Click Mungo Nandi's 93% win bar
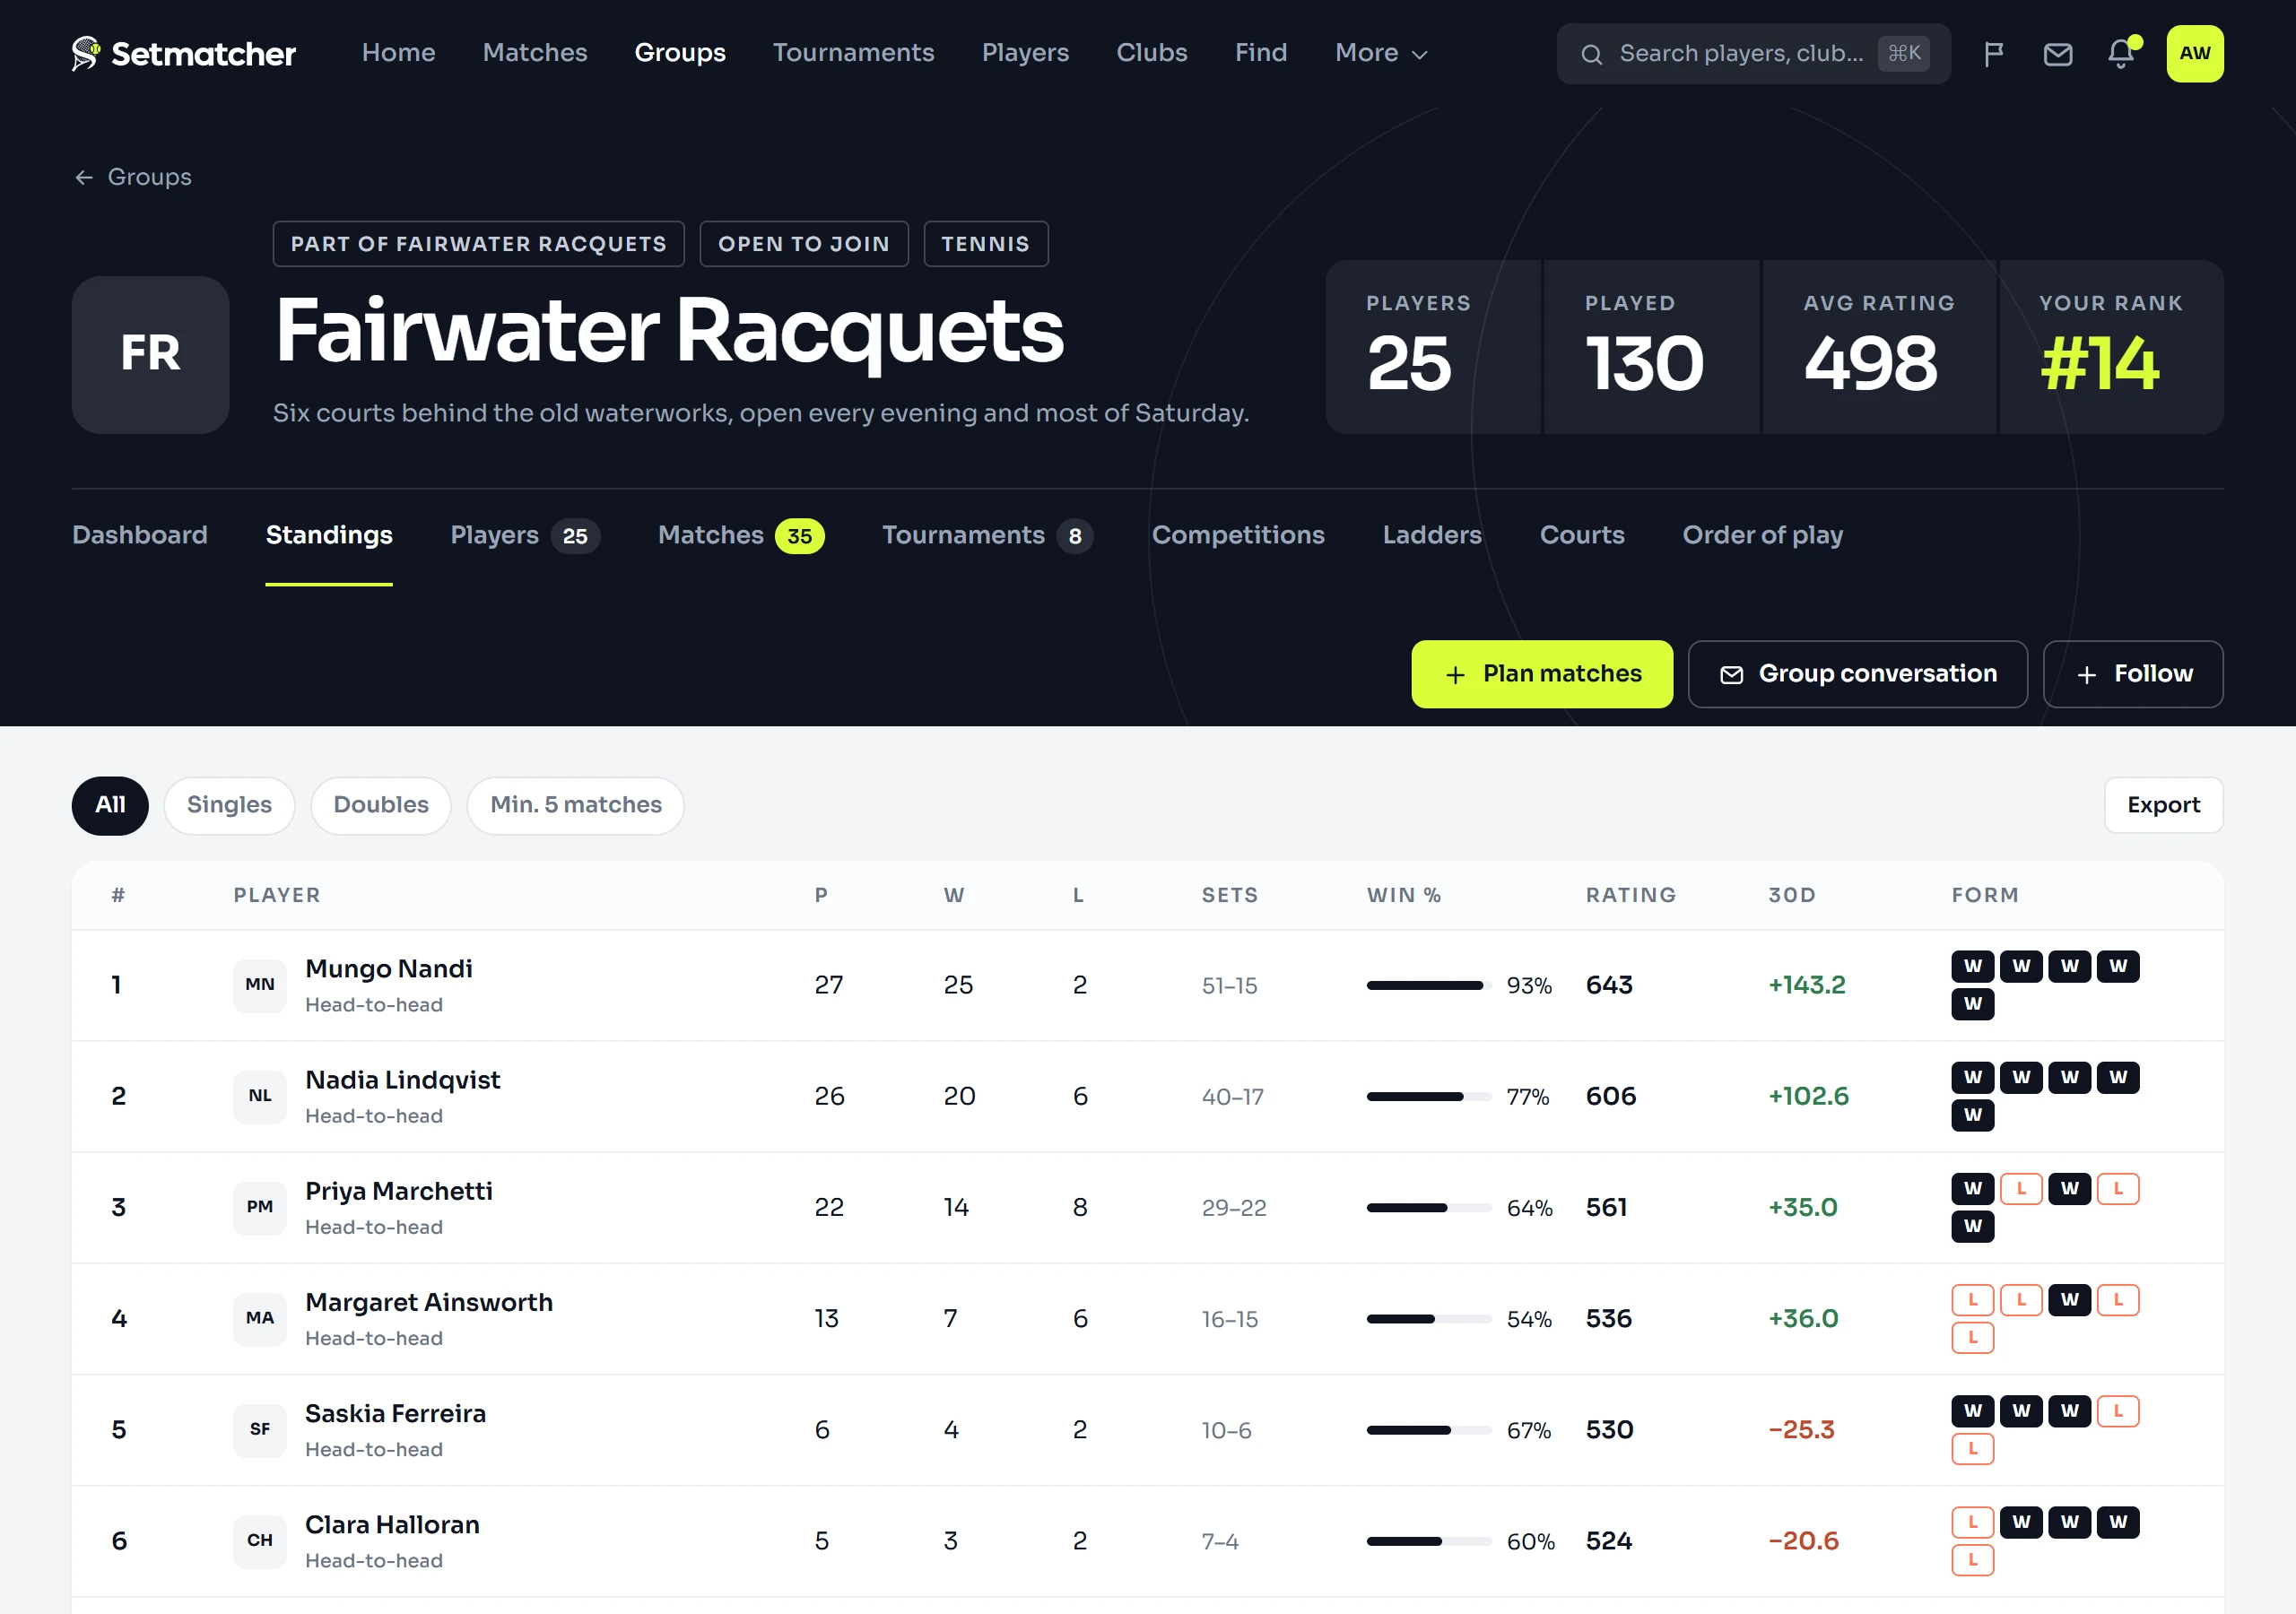The width and height of the screenshot is (2296, 1614). click(1428, 986)
